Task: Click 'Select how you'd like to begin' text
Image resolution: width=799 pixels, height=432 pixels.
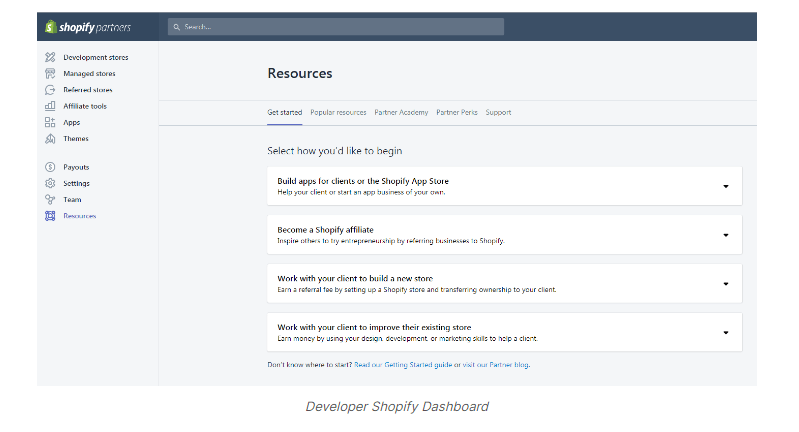Action: (335, 151)
